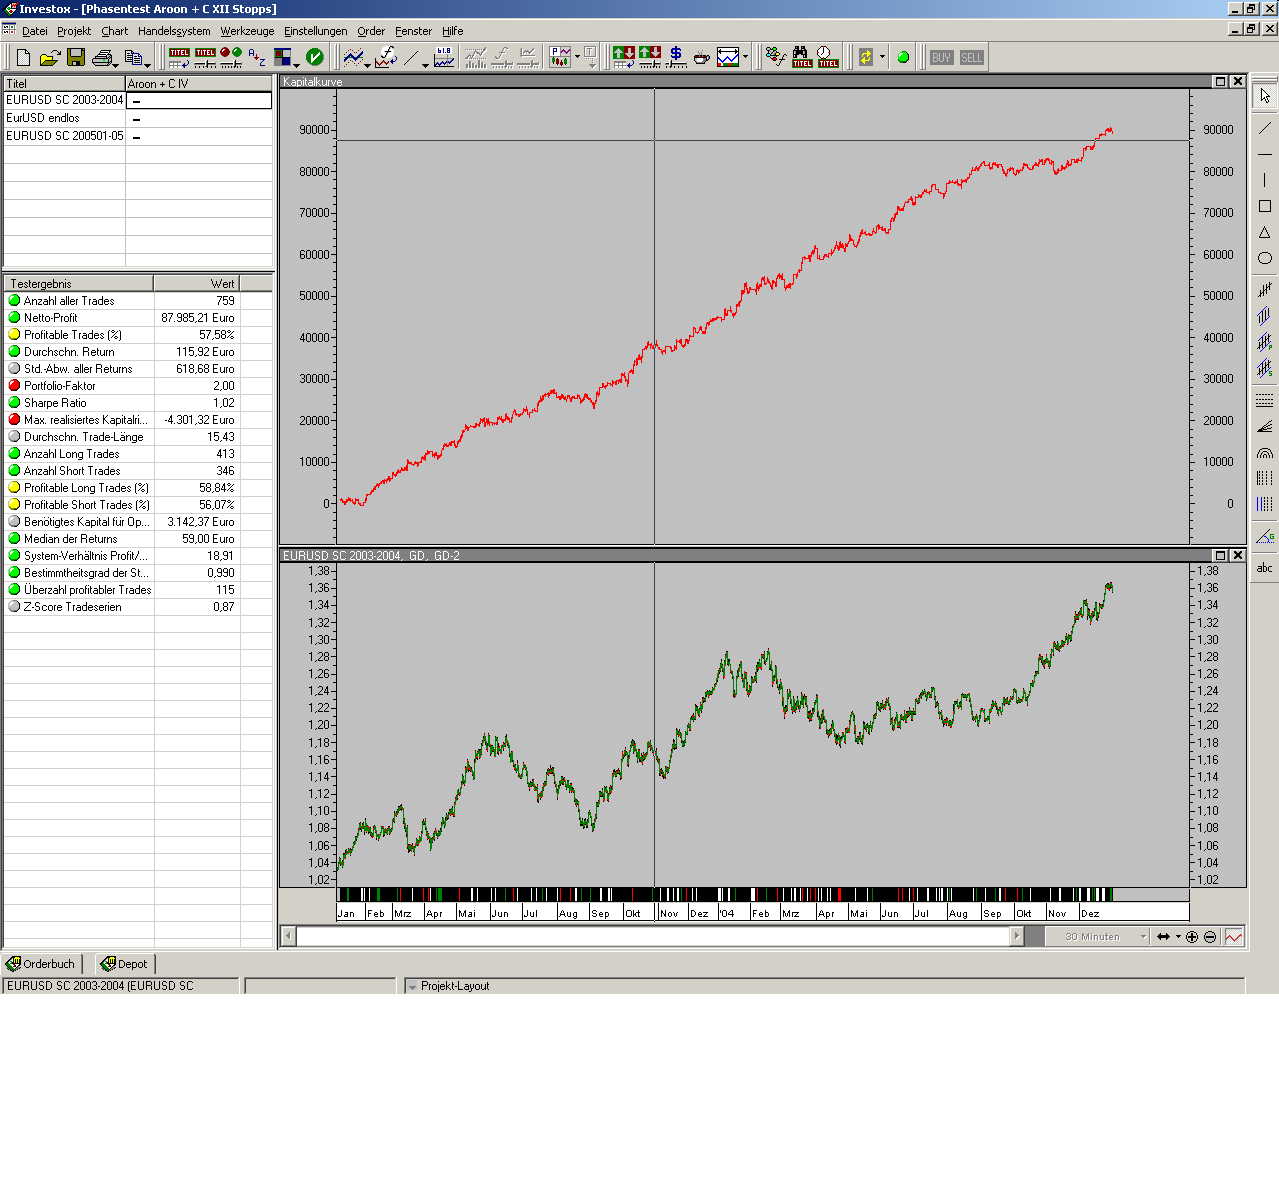This screenshot has width=1279, height=1200.
Task: Click the green checkmark toolbar icon
Action: (314, 58)
